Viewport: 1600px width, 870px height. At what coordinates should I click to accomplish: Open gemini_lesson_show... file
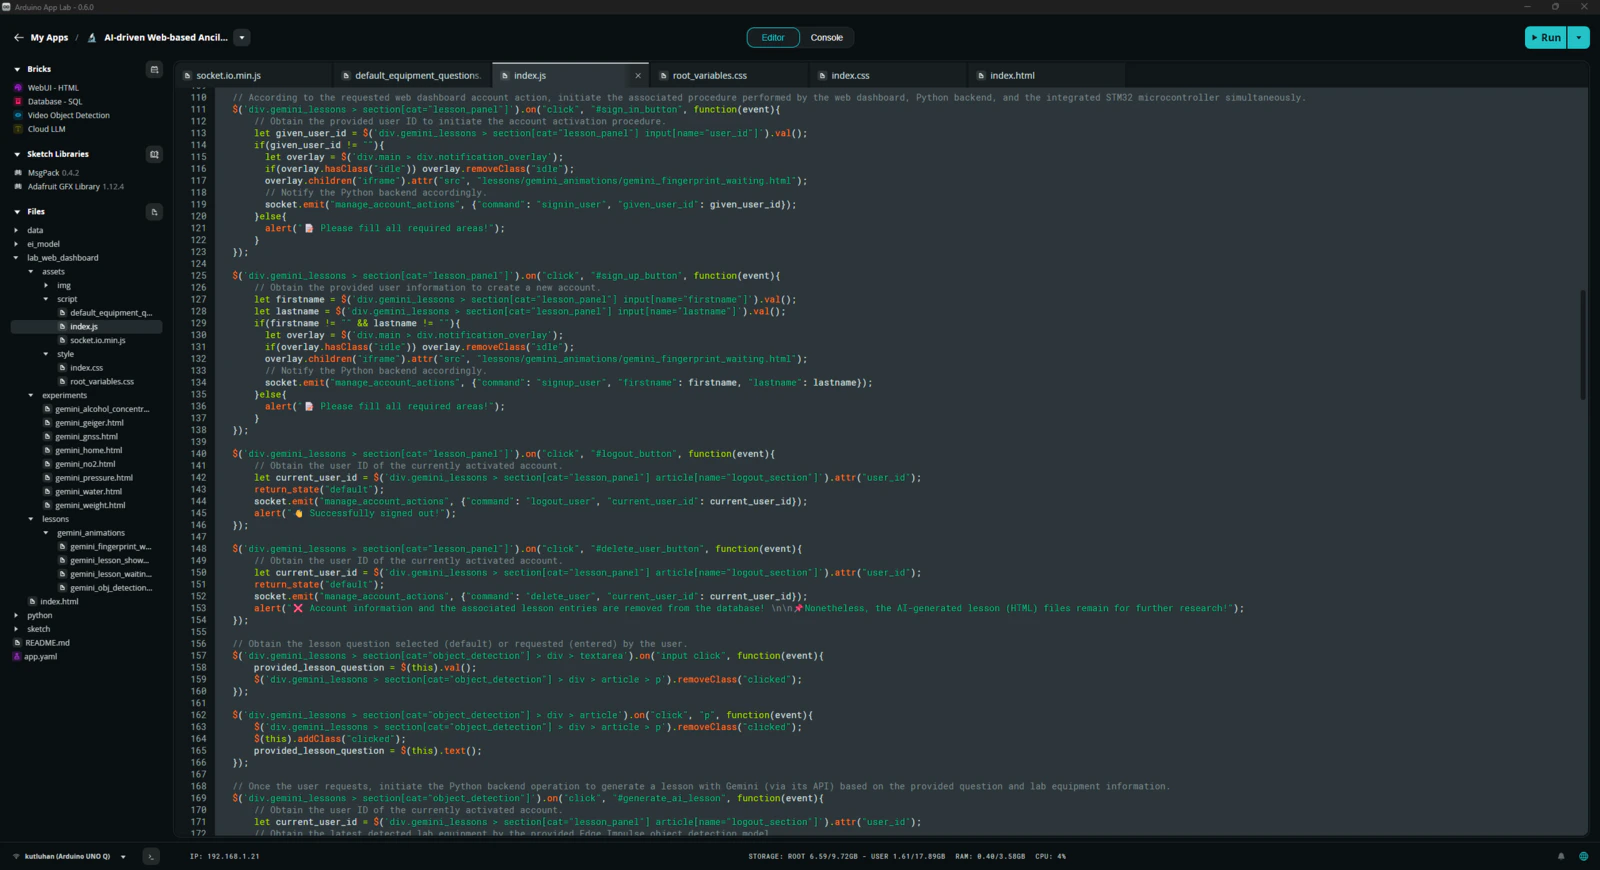point(109,561)
